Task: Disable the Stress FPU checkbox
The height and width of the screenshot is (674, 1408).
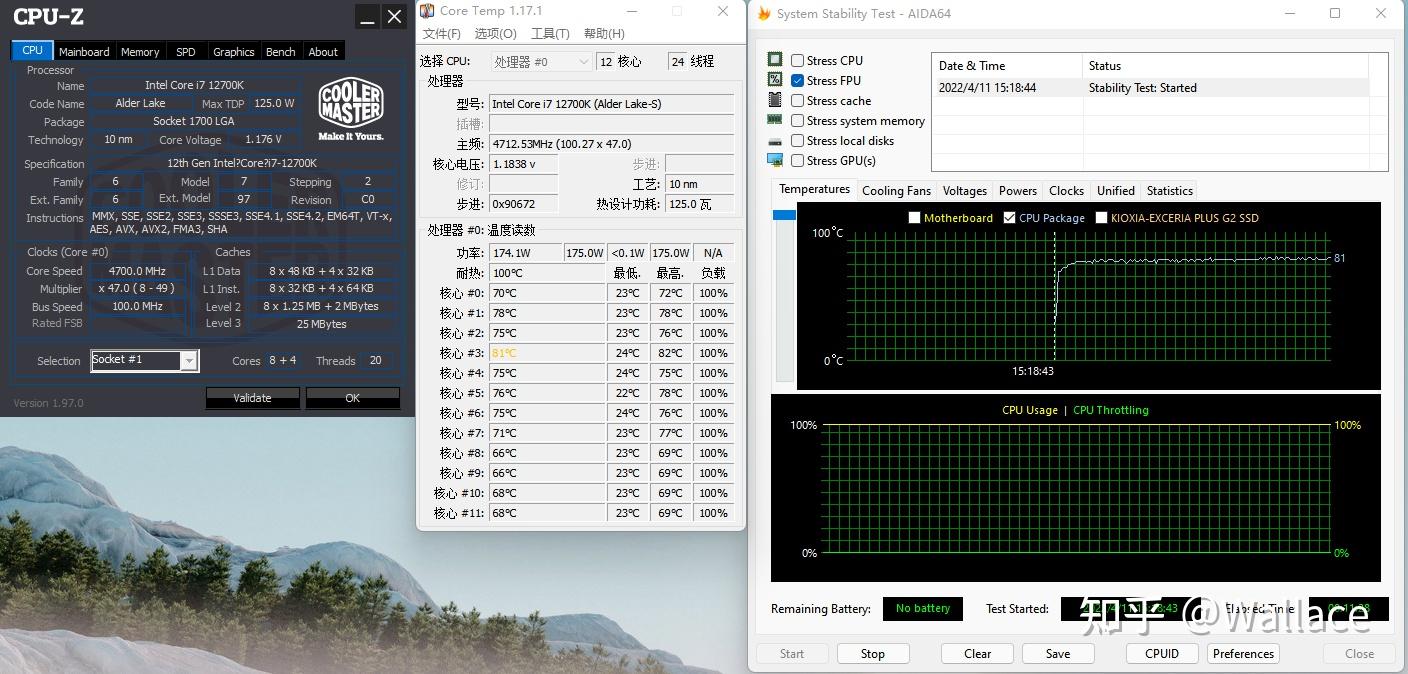Action: (796, 80)
